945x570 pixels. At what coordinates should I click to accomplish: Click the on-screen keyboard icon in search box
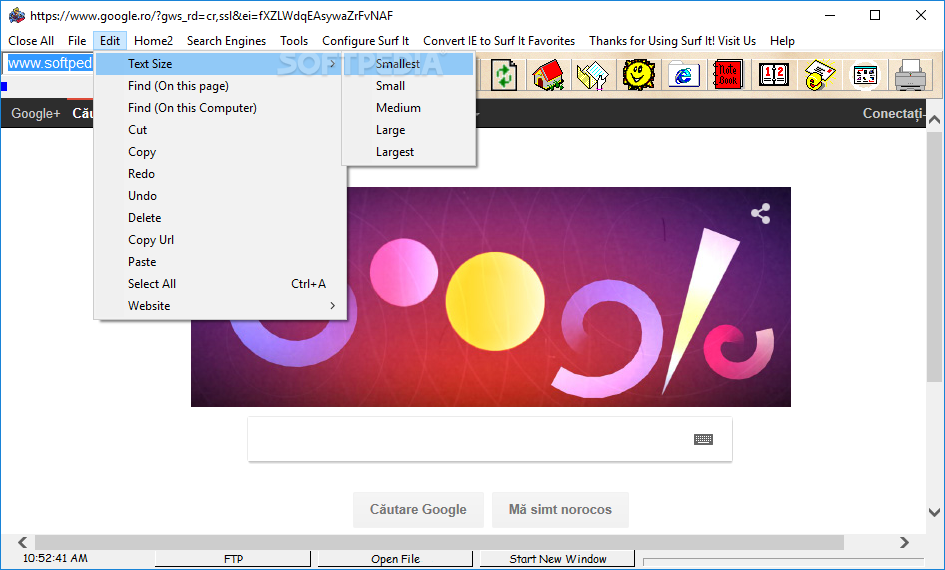click(x=703, y=439)
